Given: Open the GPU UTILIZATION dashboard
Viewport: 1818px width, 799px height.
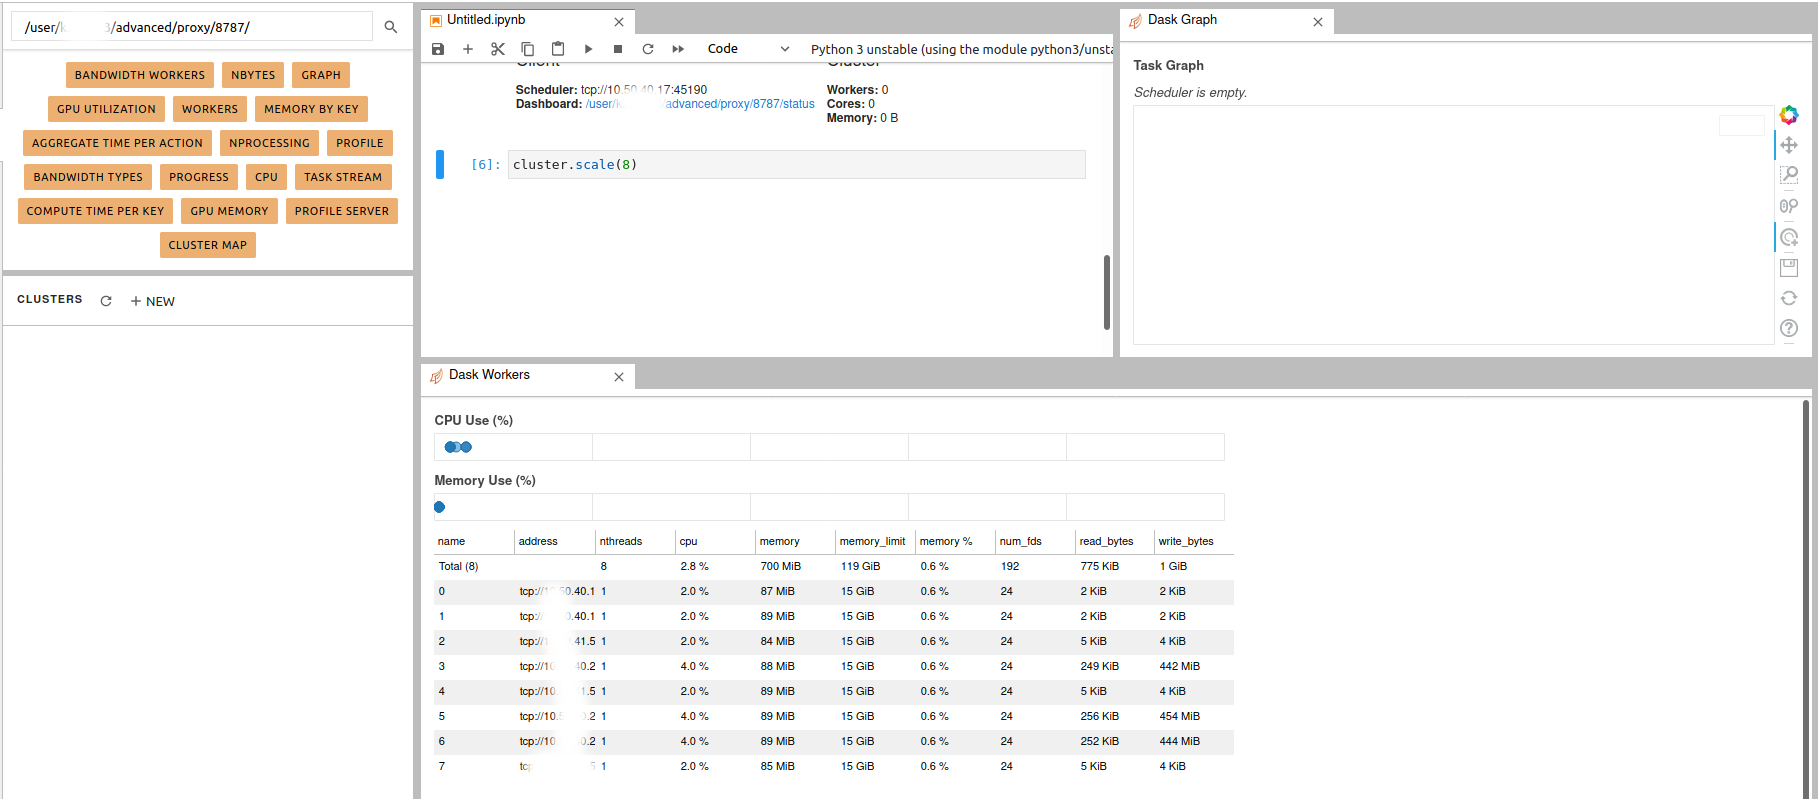Looking at the screenshot, I should (x=106, y=109).
